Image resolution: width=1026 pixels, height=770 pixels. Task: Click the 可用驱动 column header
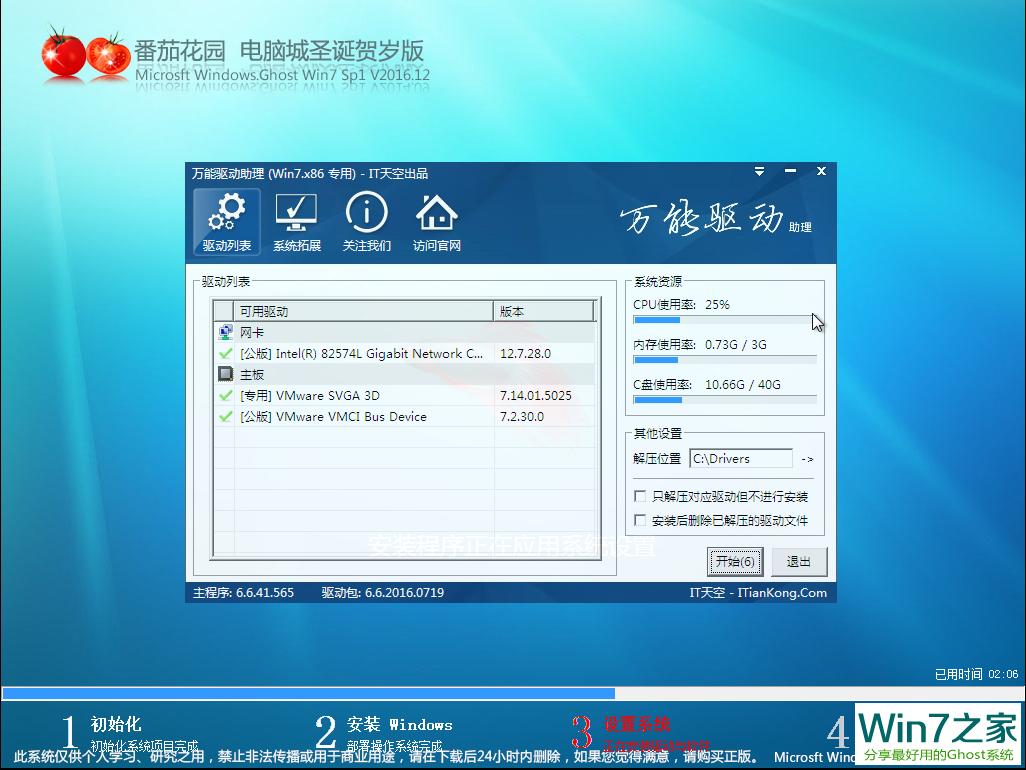pos(363,311)
